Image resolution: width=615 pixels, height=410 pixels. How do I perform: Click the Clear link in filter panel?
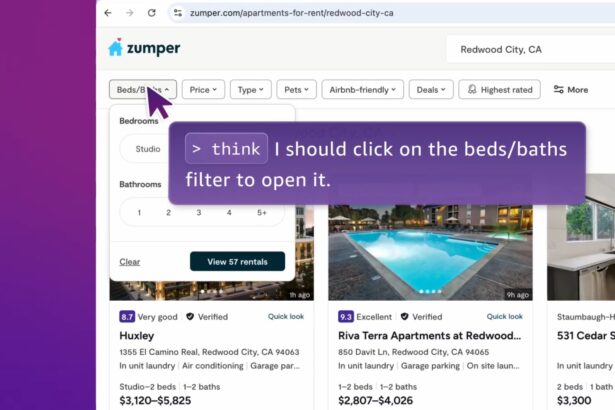coord(130,262)
